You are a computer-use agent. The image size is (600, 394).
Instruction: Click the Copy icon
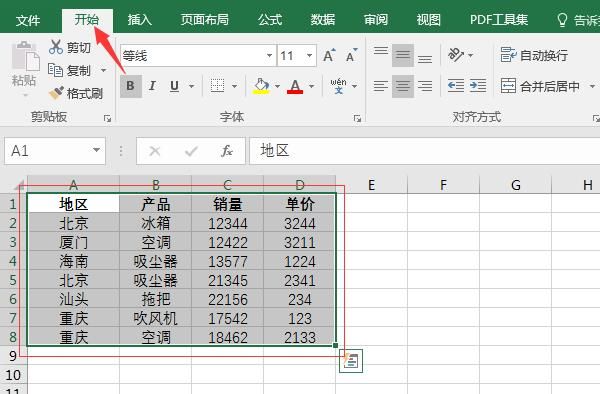point(56,70)
